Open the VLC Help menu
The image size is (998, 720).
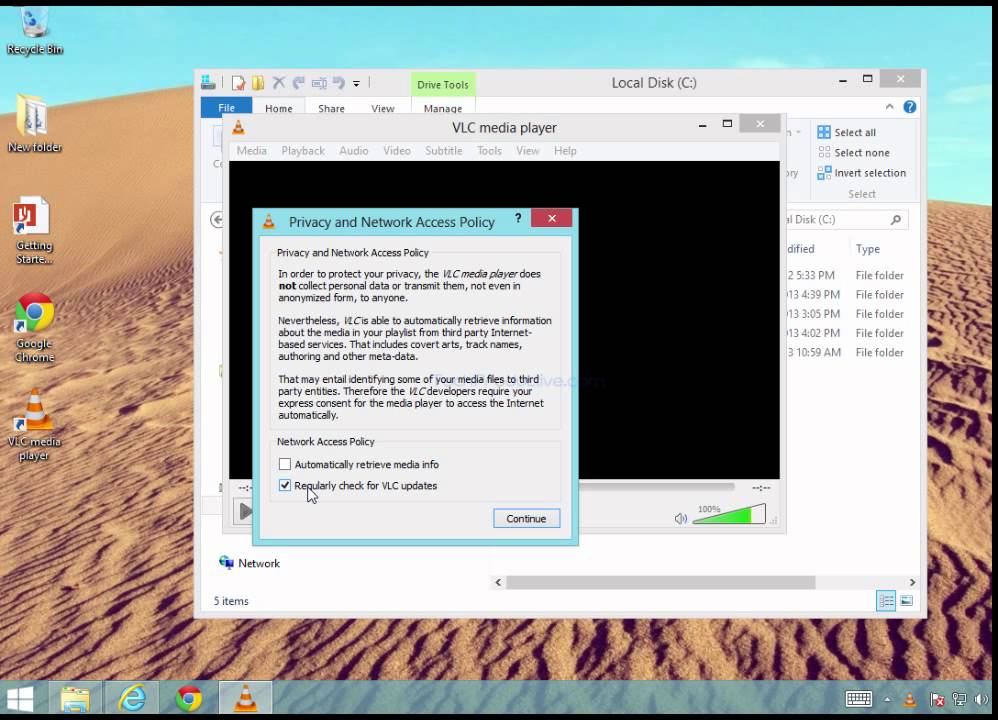pyautogui.click(x=565, y=151)
